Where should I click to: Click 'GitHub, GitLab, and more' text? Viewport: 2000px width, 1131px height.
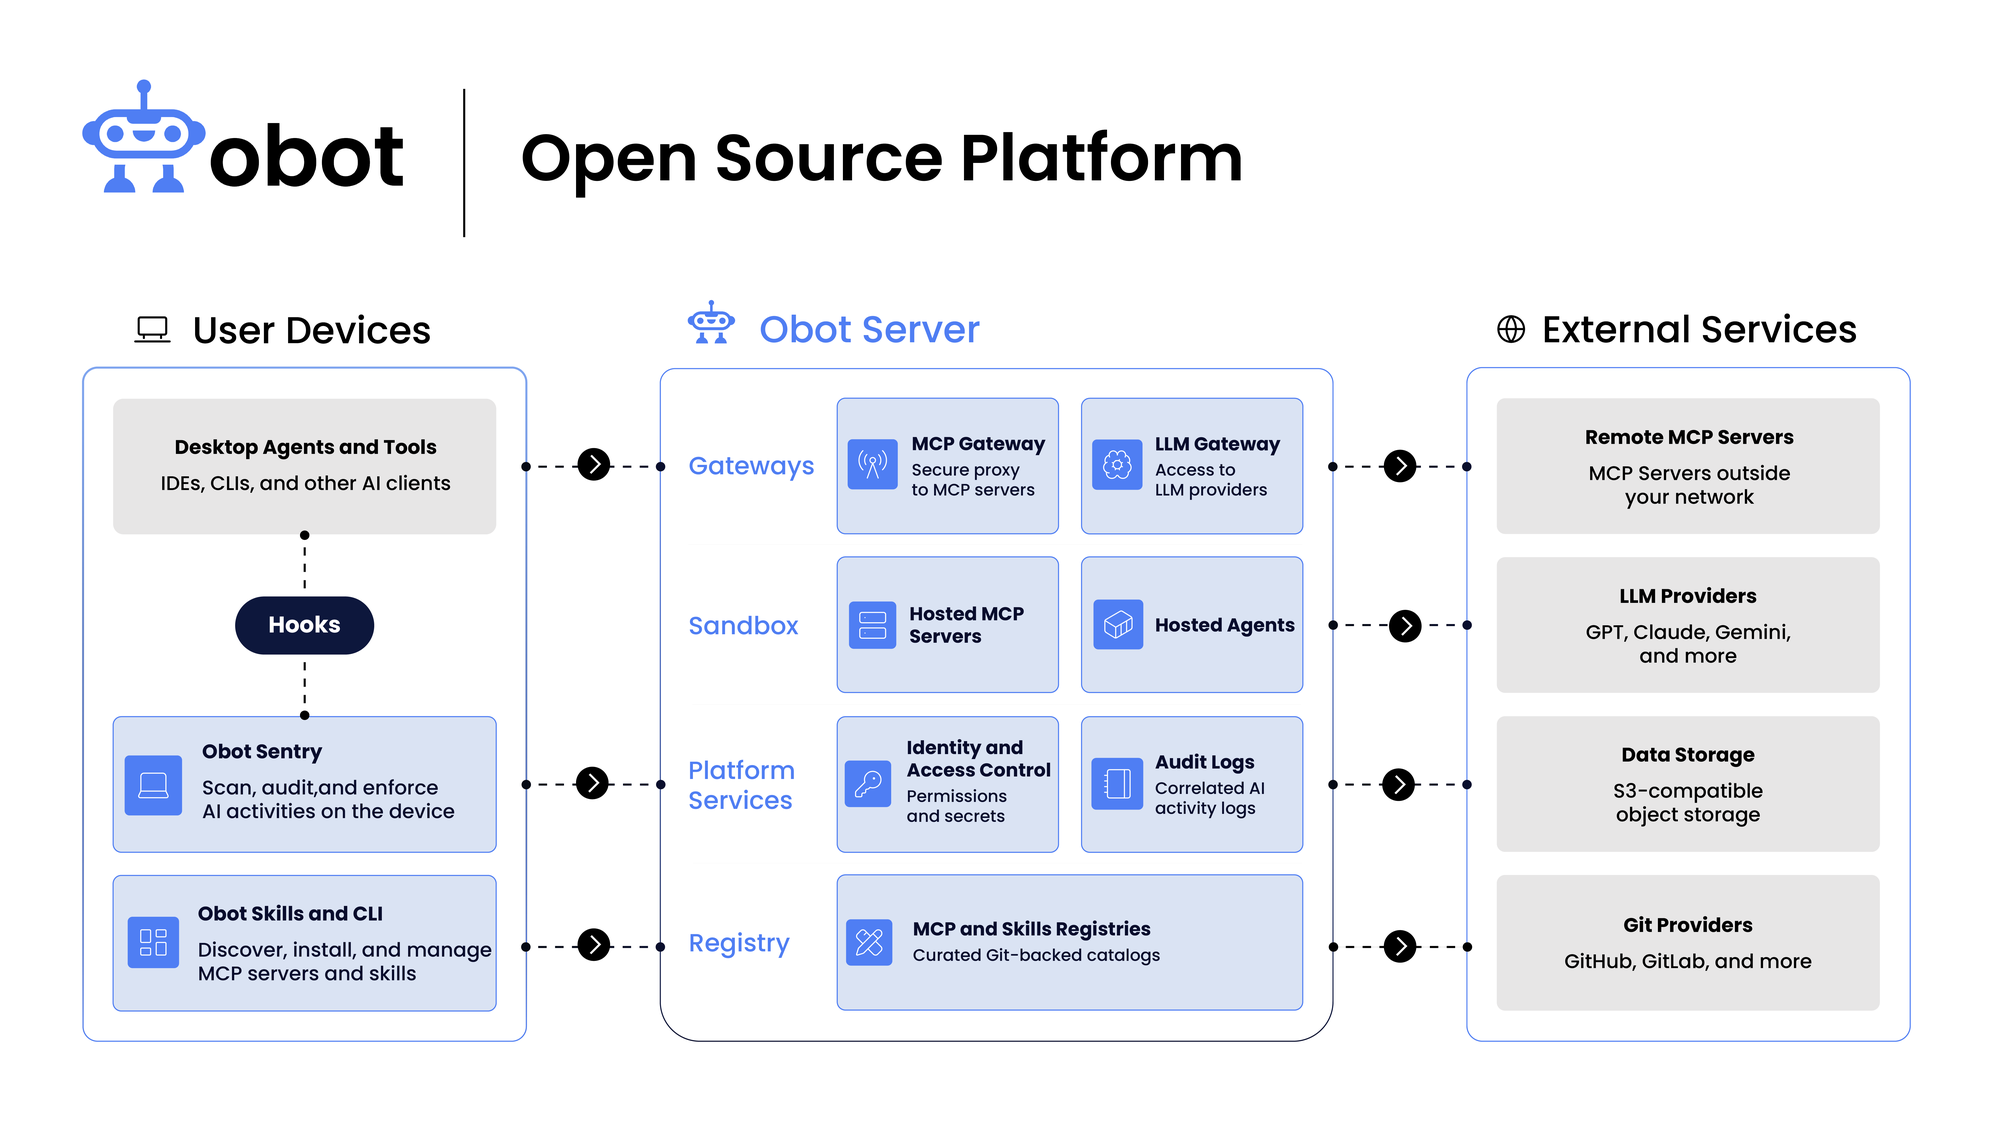click(x=1688, y=961)
